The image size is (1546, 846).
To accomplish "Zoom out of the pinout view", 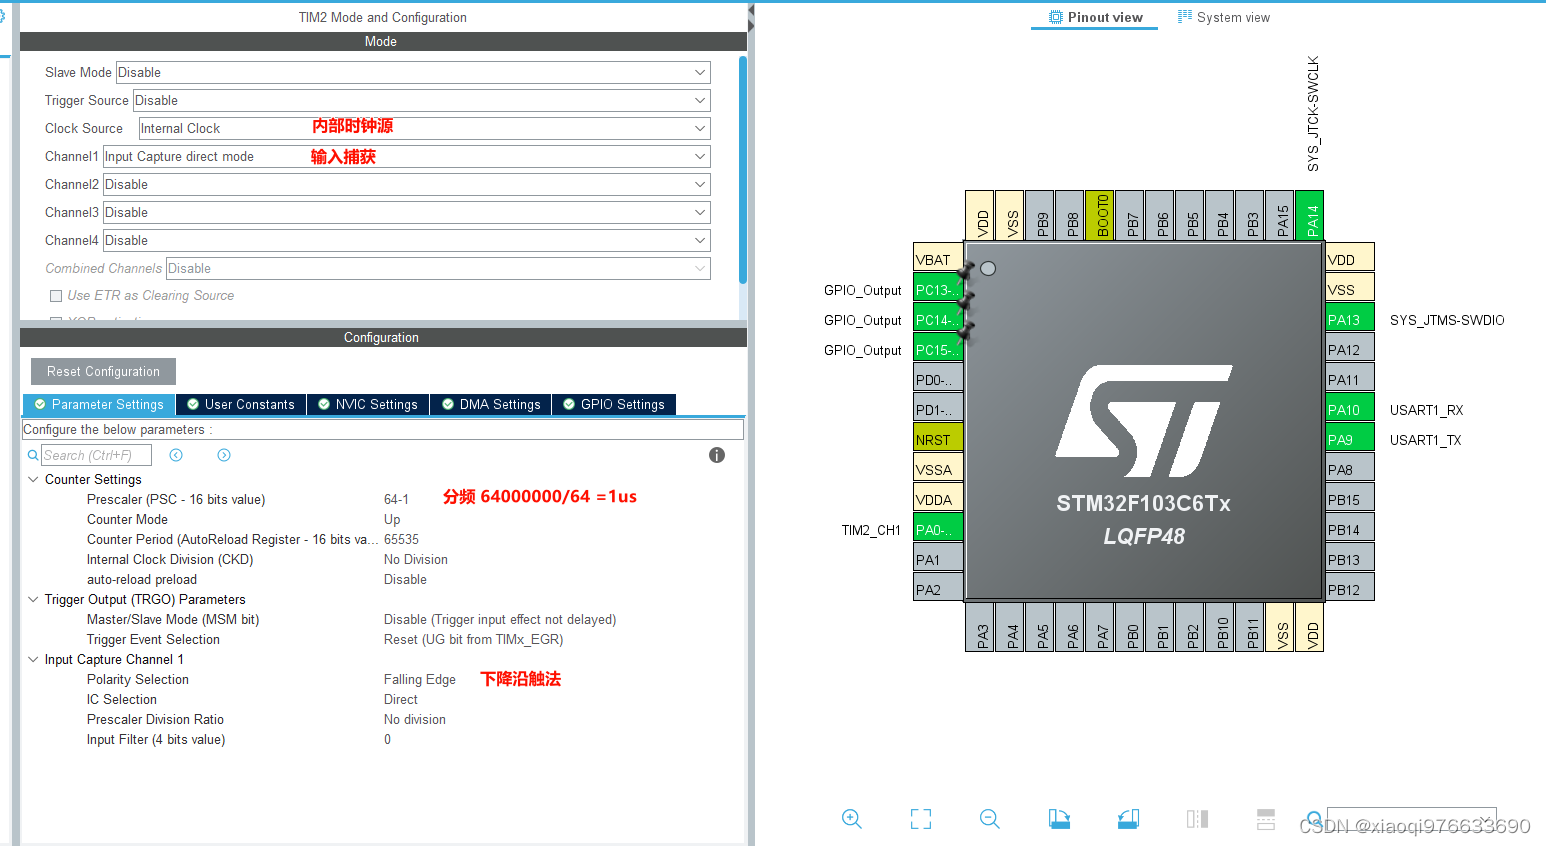I will click(990, 819).
